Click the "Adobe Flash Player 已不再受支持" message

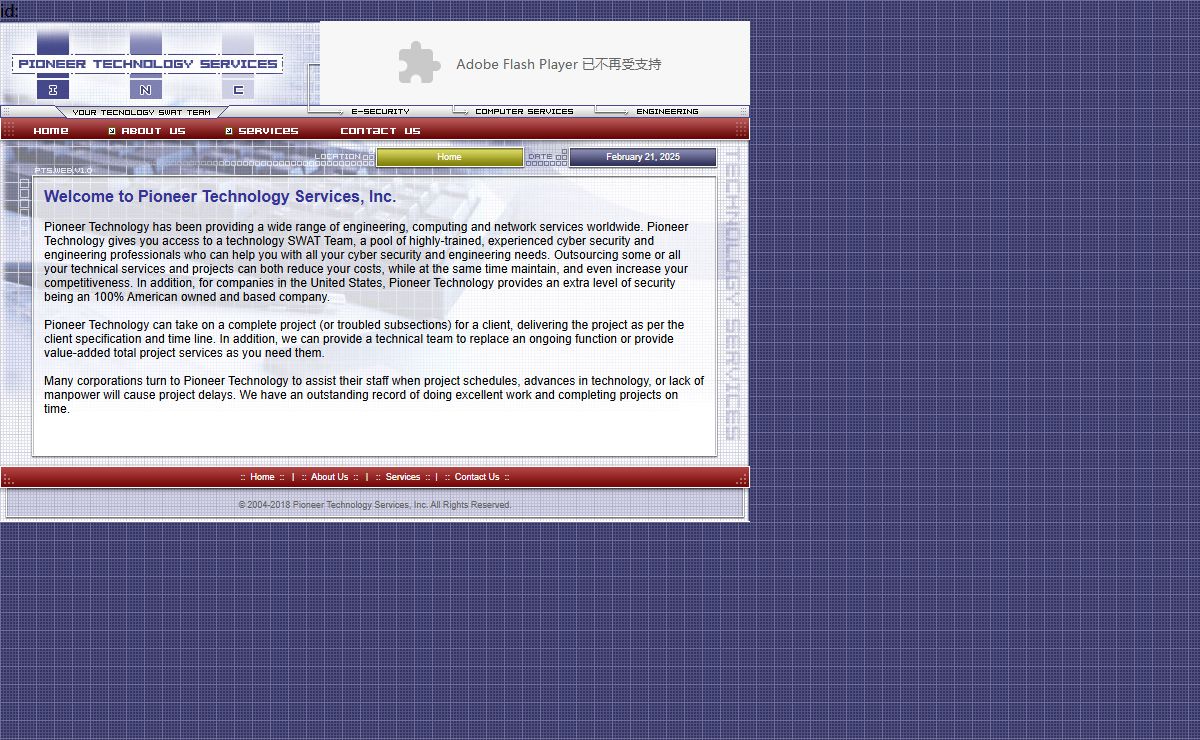(559, 64)
